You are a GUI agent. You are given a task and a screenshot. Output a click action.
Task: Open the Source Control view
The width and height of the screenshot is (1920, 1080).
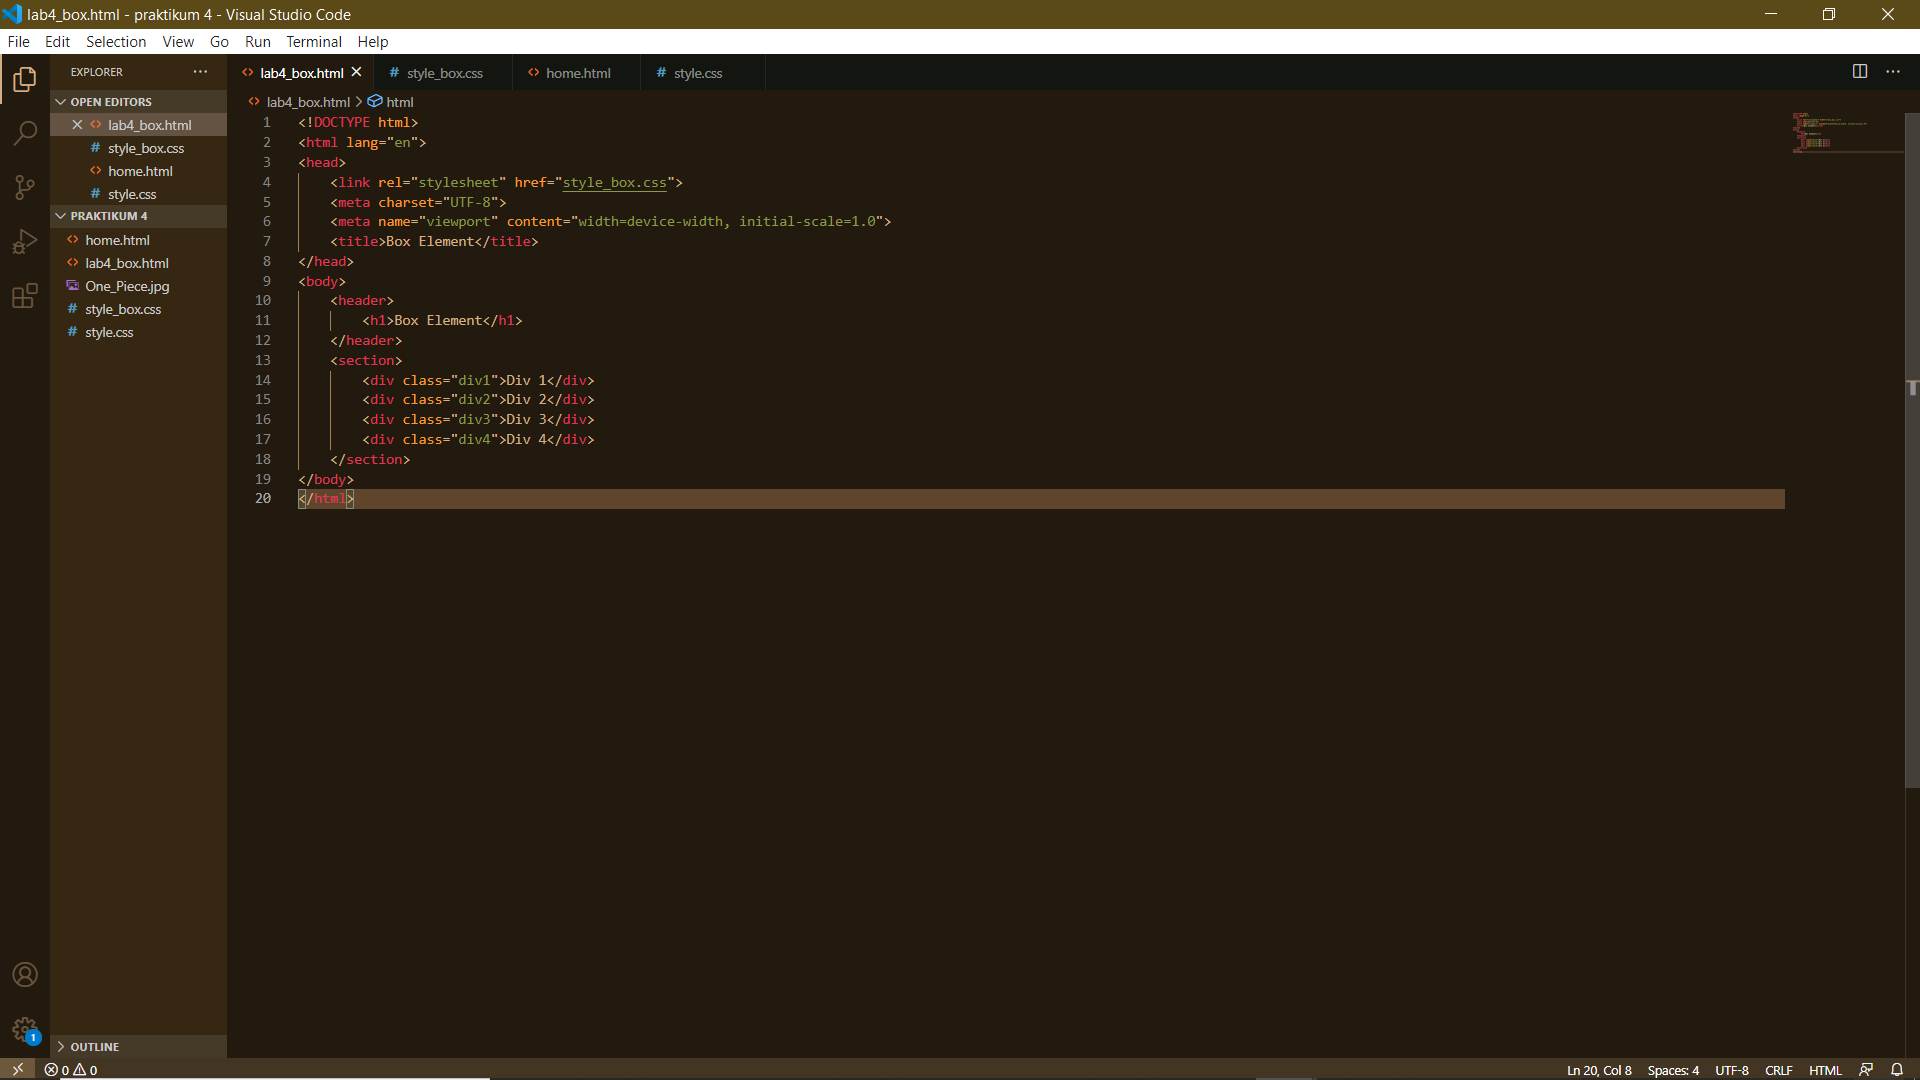(25, 187)
